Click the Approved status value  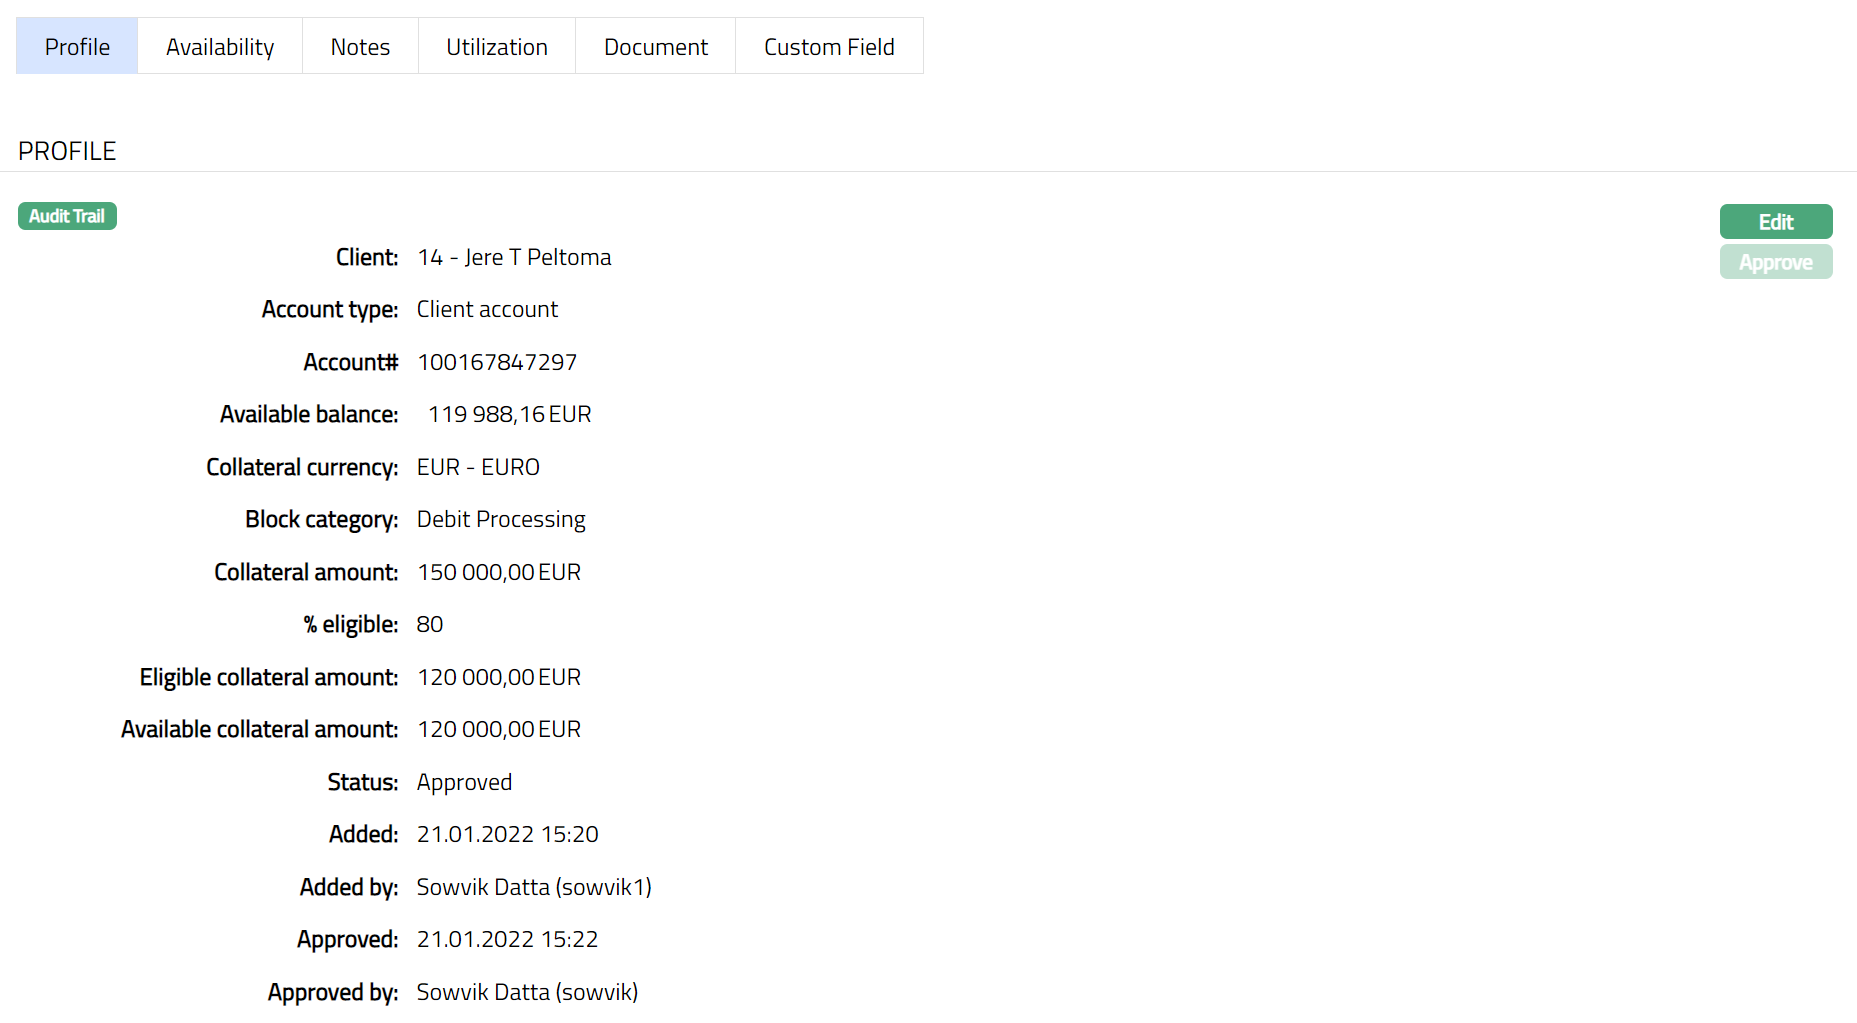click(464, 782)
